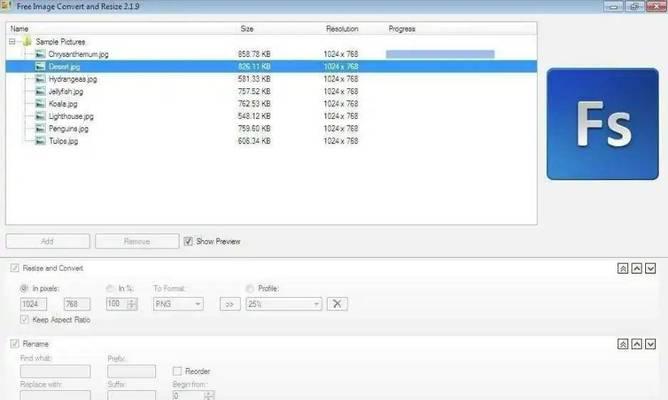The width and height of the screenshot is (668, 400).
Task: Move Rename panel down one position
Action: [650, 344]
